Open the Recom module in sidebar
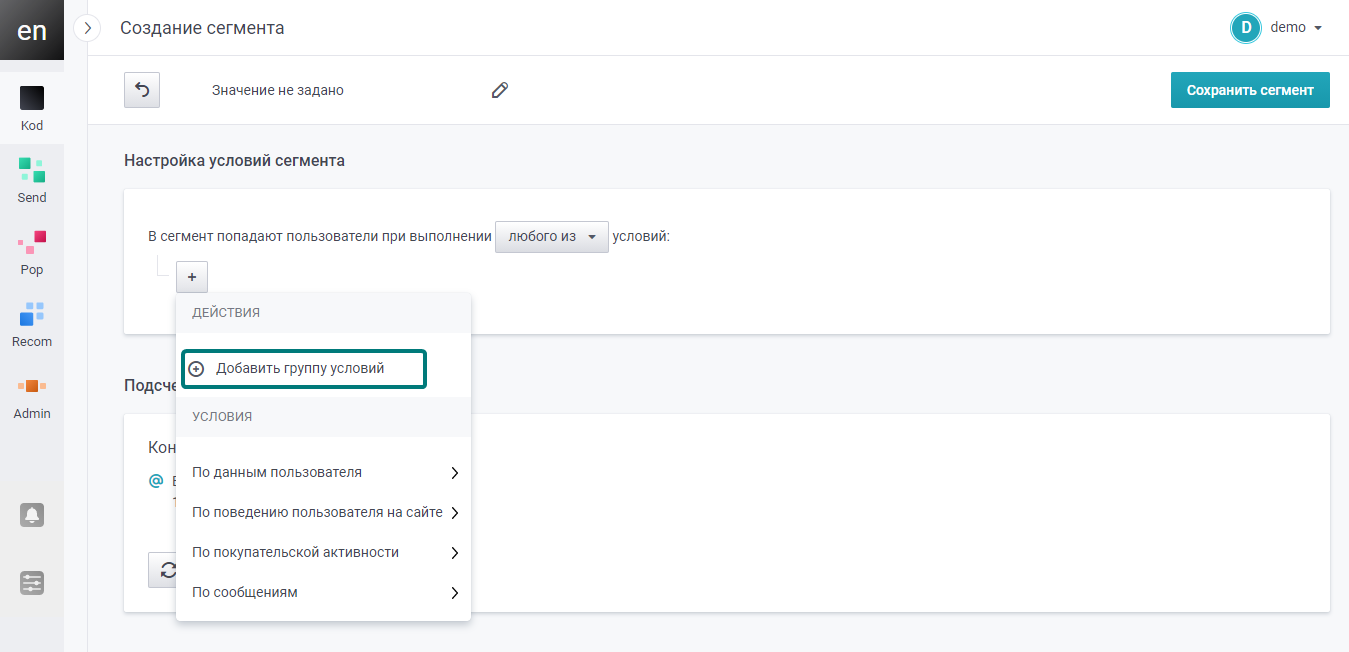1349x652 pixels. [32, 325]
